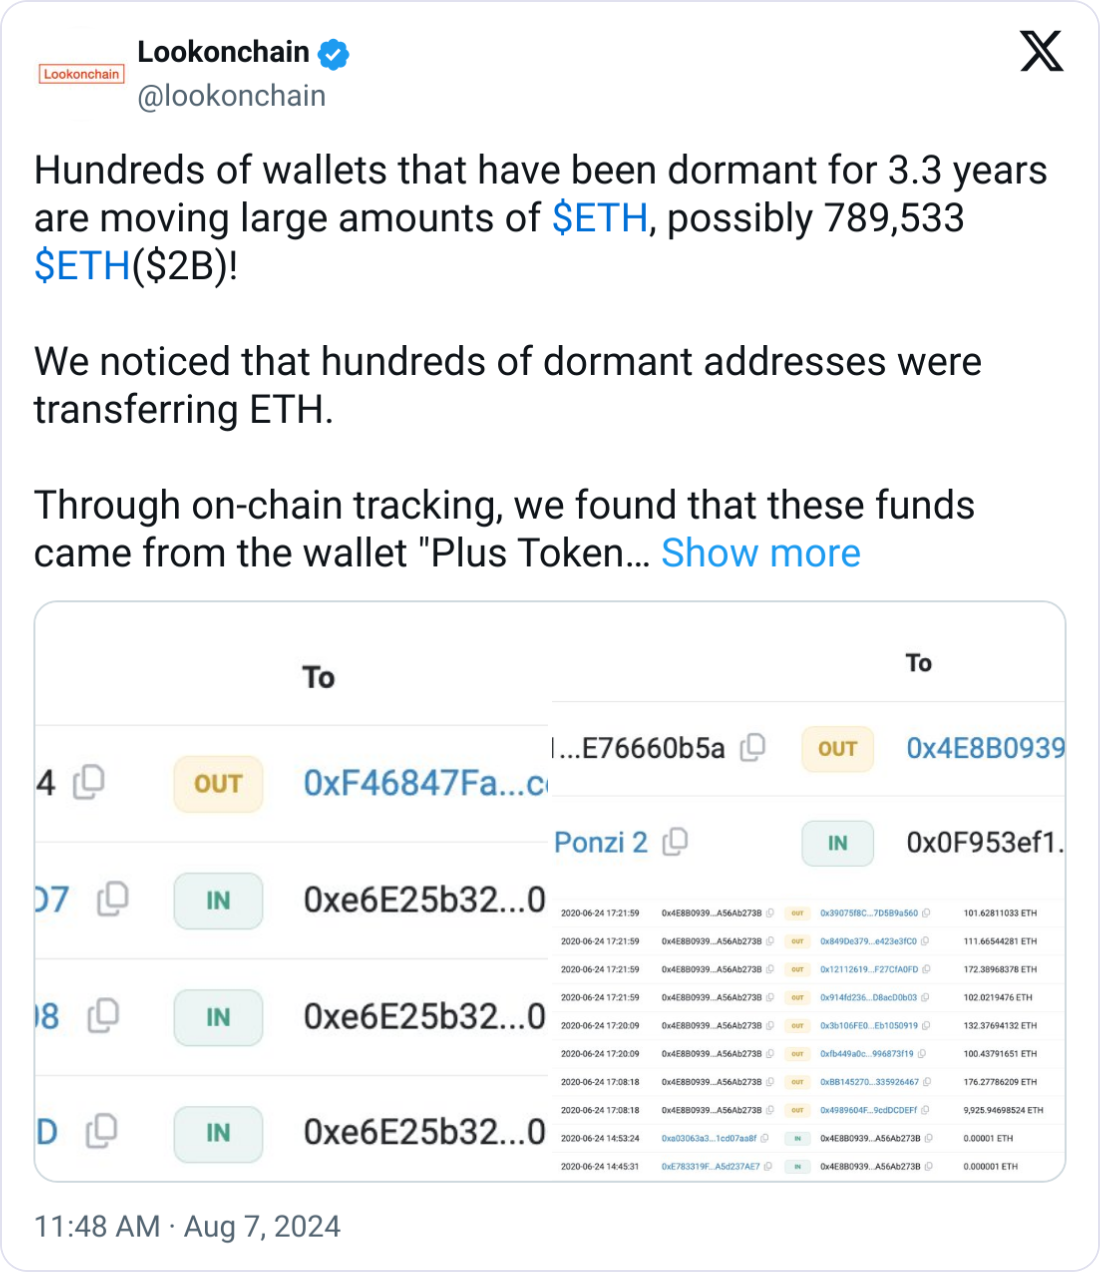Click the green IN badge beside Ponzi 2
Screen dimensions: 1100x1272
click(x=837, y=843)
